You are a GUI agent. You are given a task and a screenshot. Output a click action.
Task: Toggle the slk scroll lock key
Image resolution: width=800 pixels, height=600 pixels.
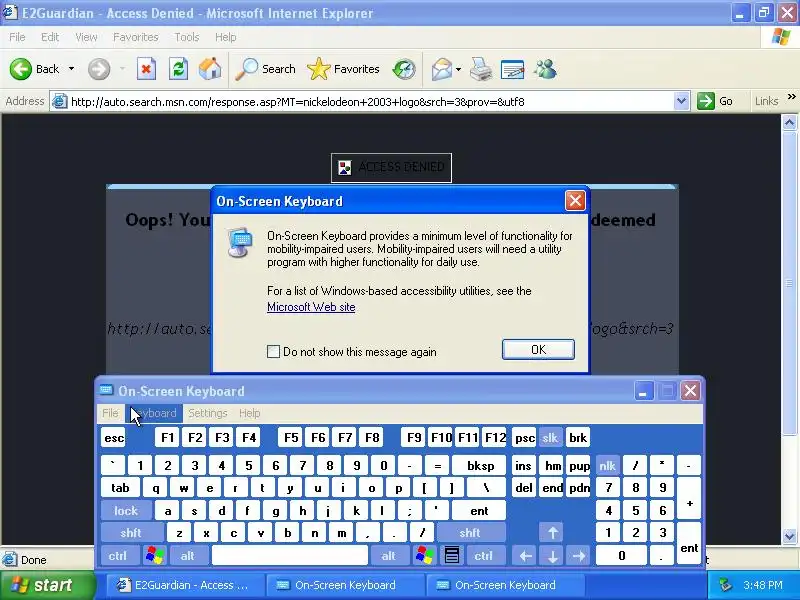pyautogui.click(x=550, y=438)
